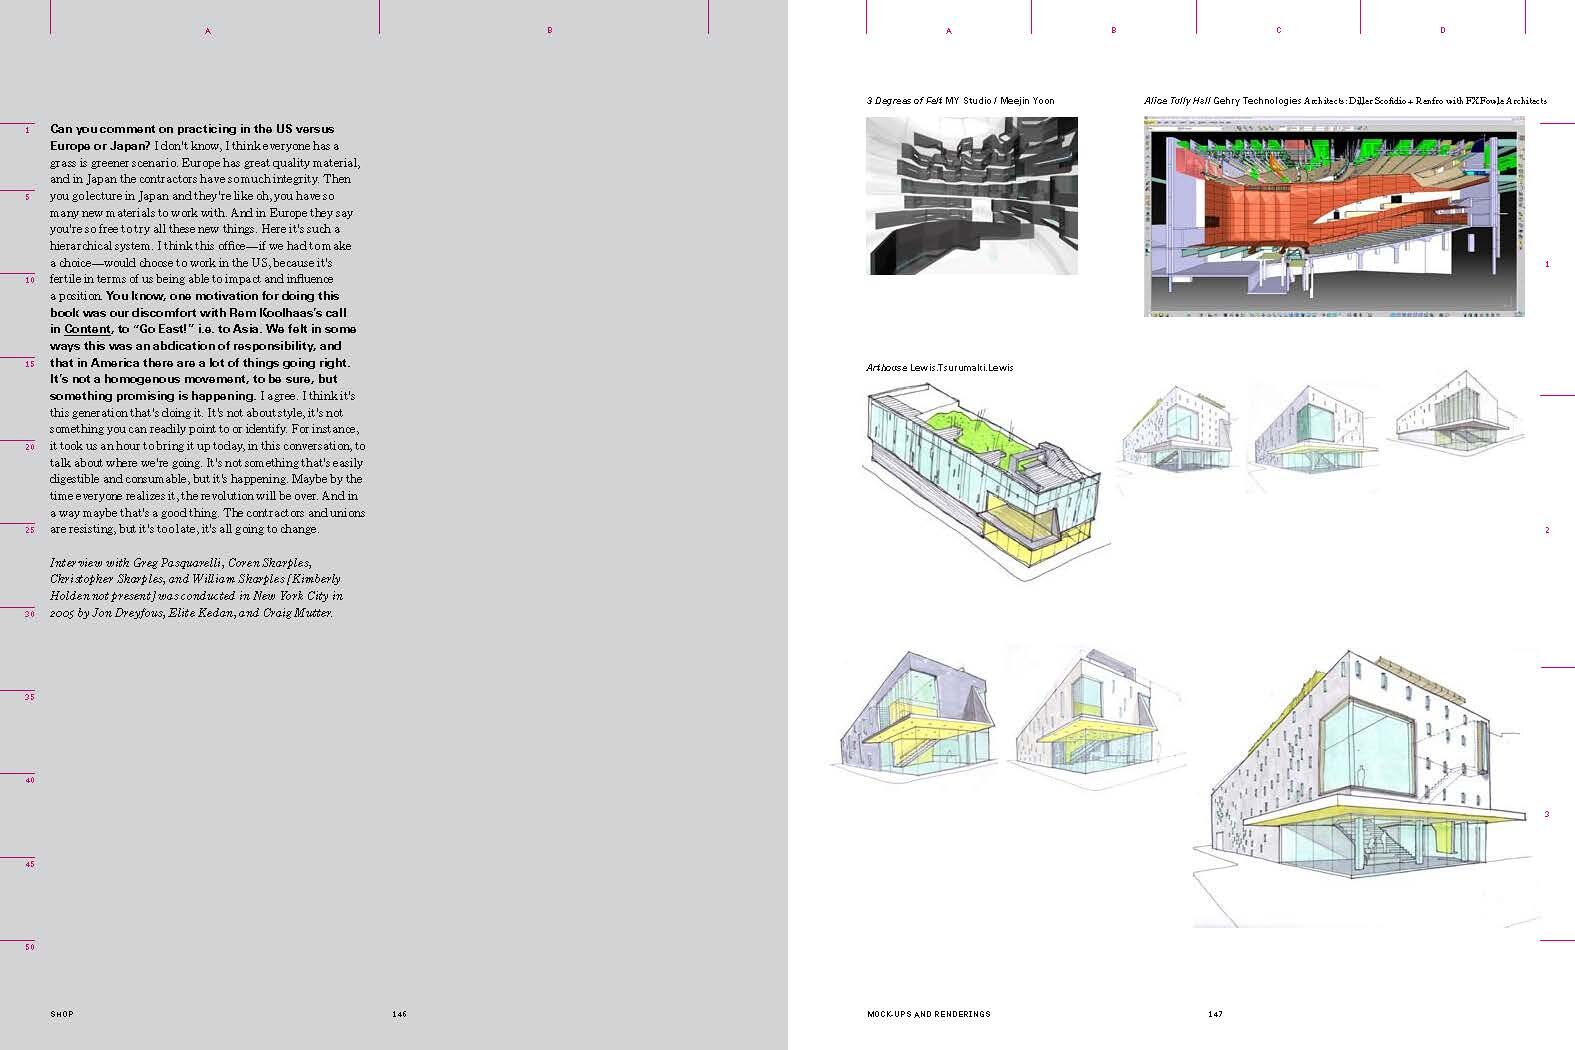Select the largest Arthouse sketch at bottom right

pyautogui.click(x=1366, y=790)
